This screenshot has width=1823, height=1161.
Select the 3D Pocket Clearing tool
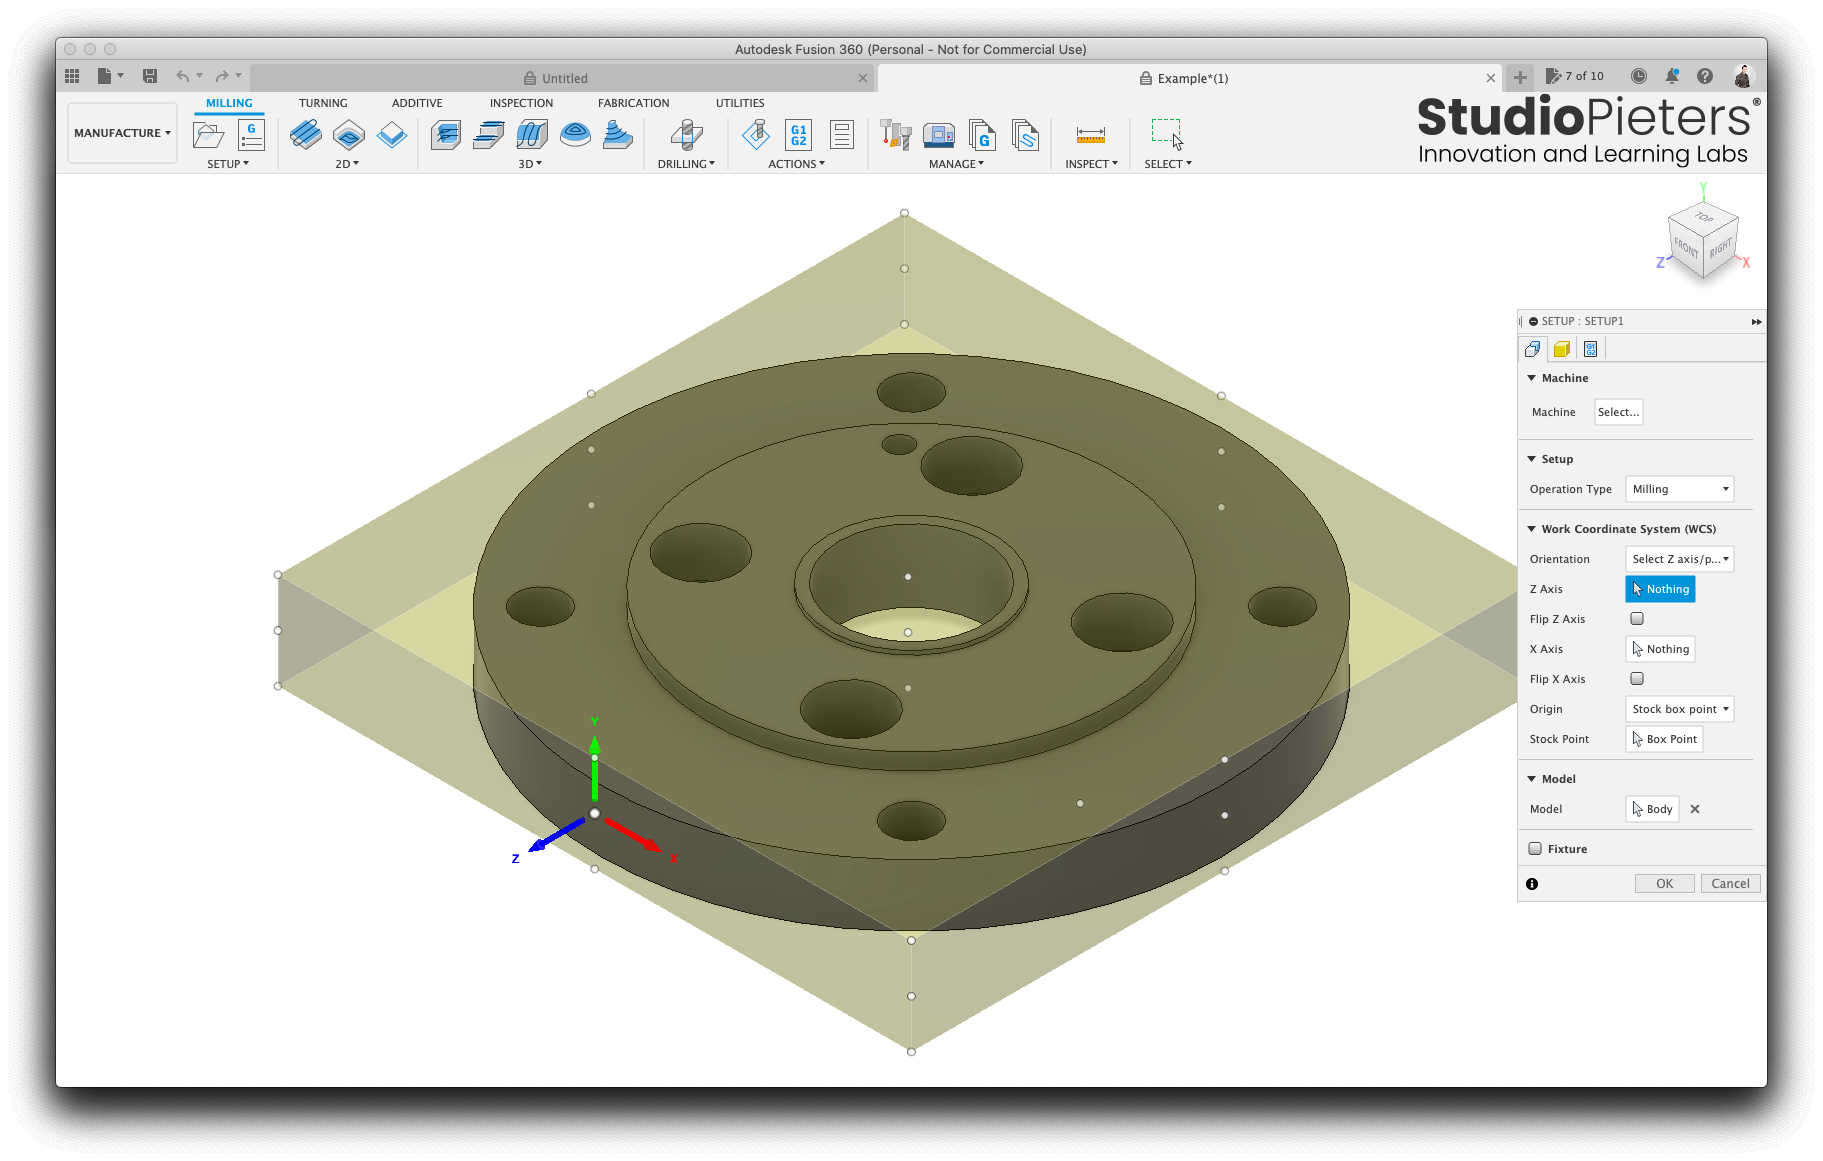pos(489,134)
